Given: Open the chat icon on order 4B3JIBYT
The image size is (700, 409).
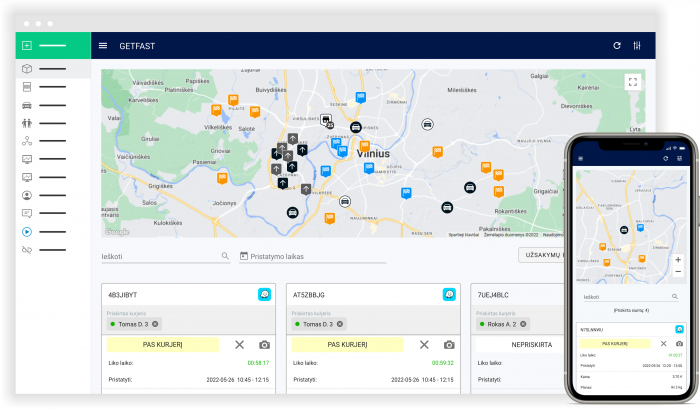Looking at the screenshot, I should tap(264, 294).
